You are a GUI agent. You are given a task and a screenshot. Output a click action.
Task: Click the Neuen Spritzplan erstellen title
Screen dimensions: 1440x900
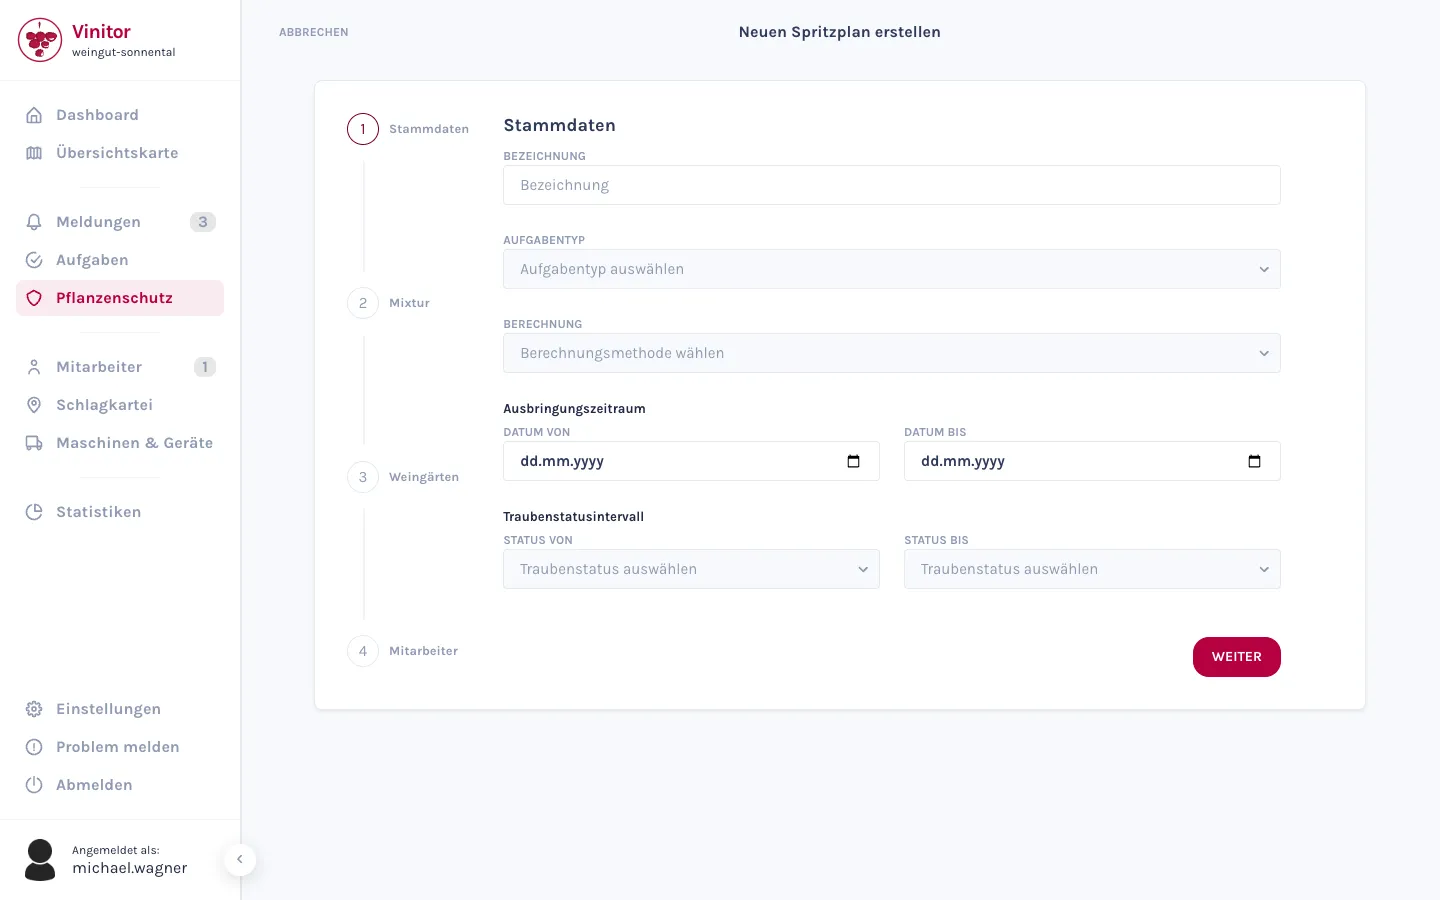[x=840, y=32]
